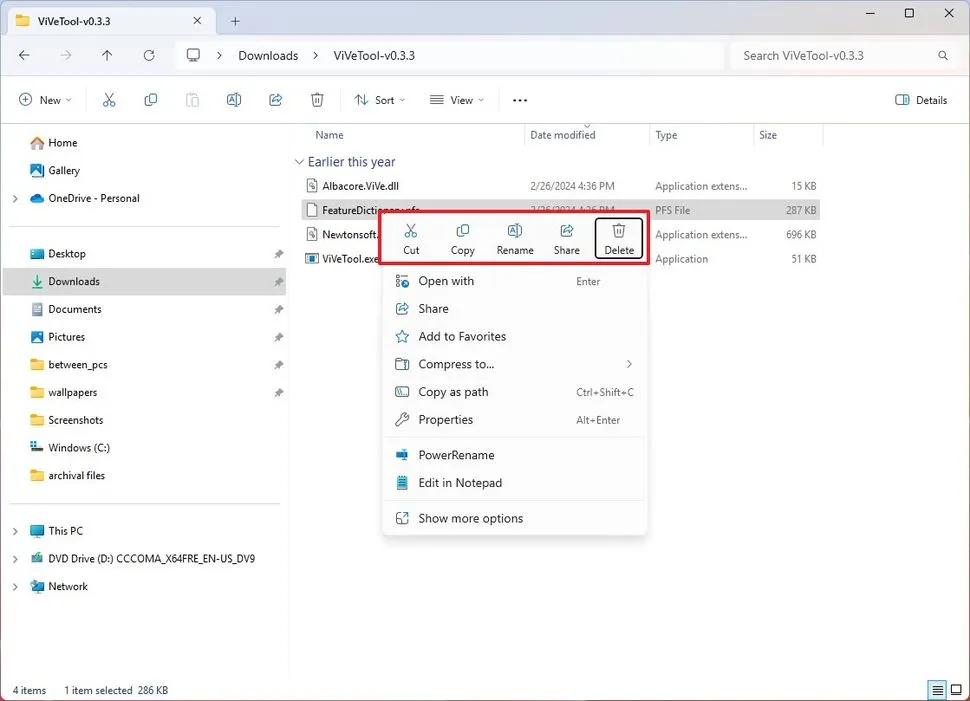Viewport: 970px width, 701px height.
Task: Navigate up one folder level
Action: click(107, 56)
